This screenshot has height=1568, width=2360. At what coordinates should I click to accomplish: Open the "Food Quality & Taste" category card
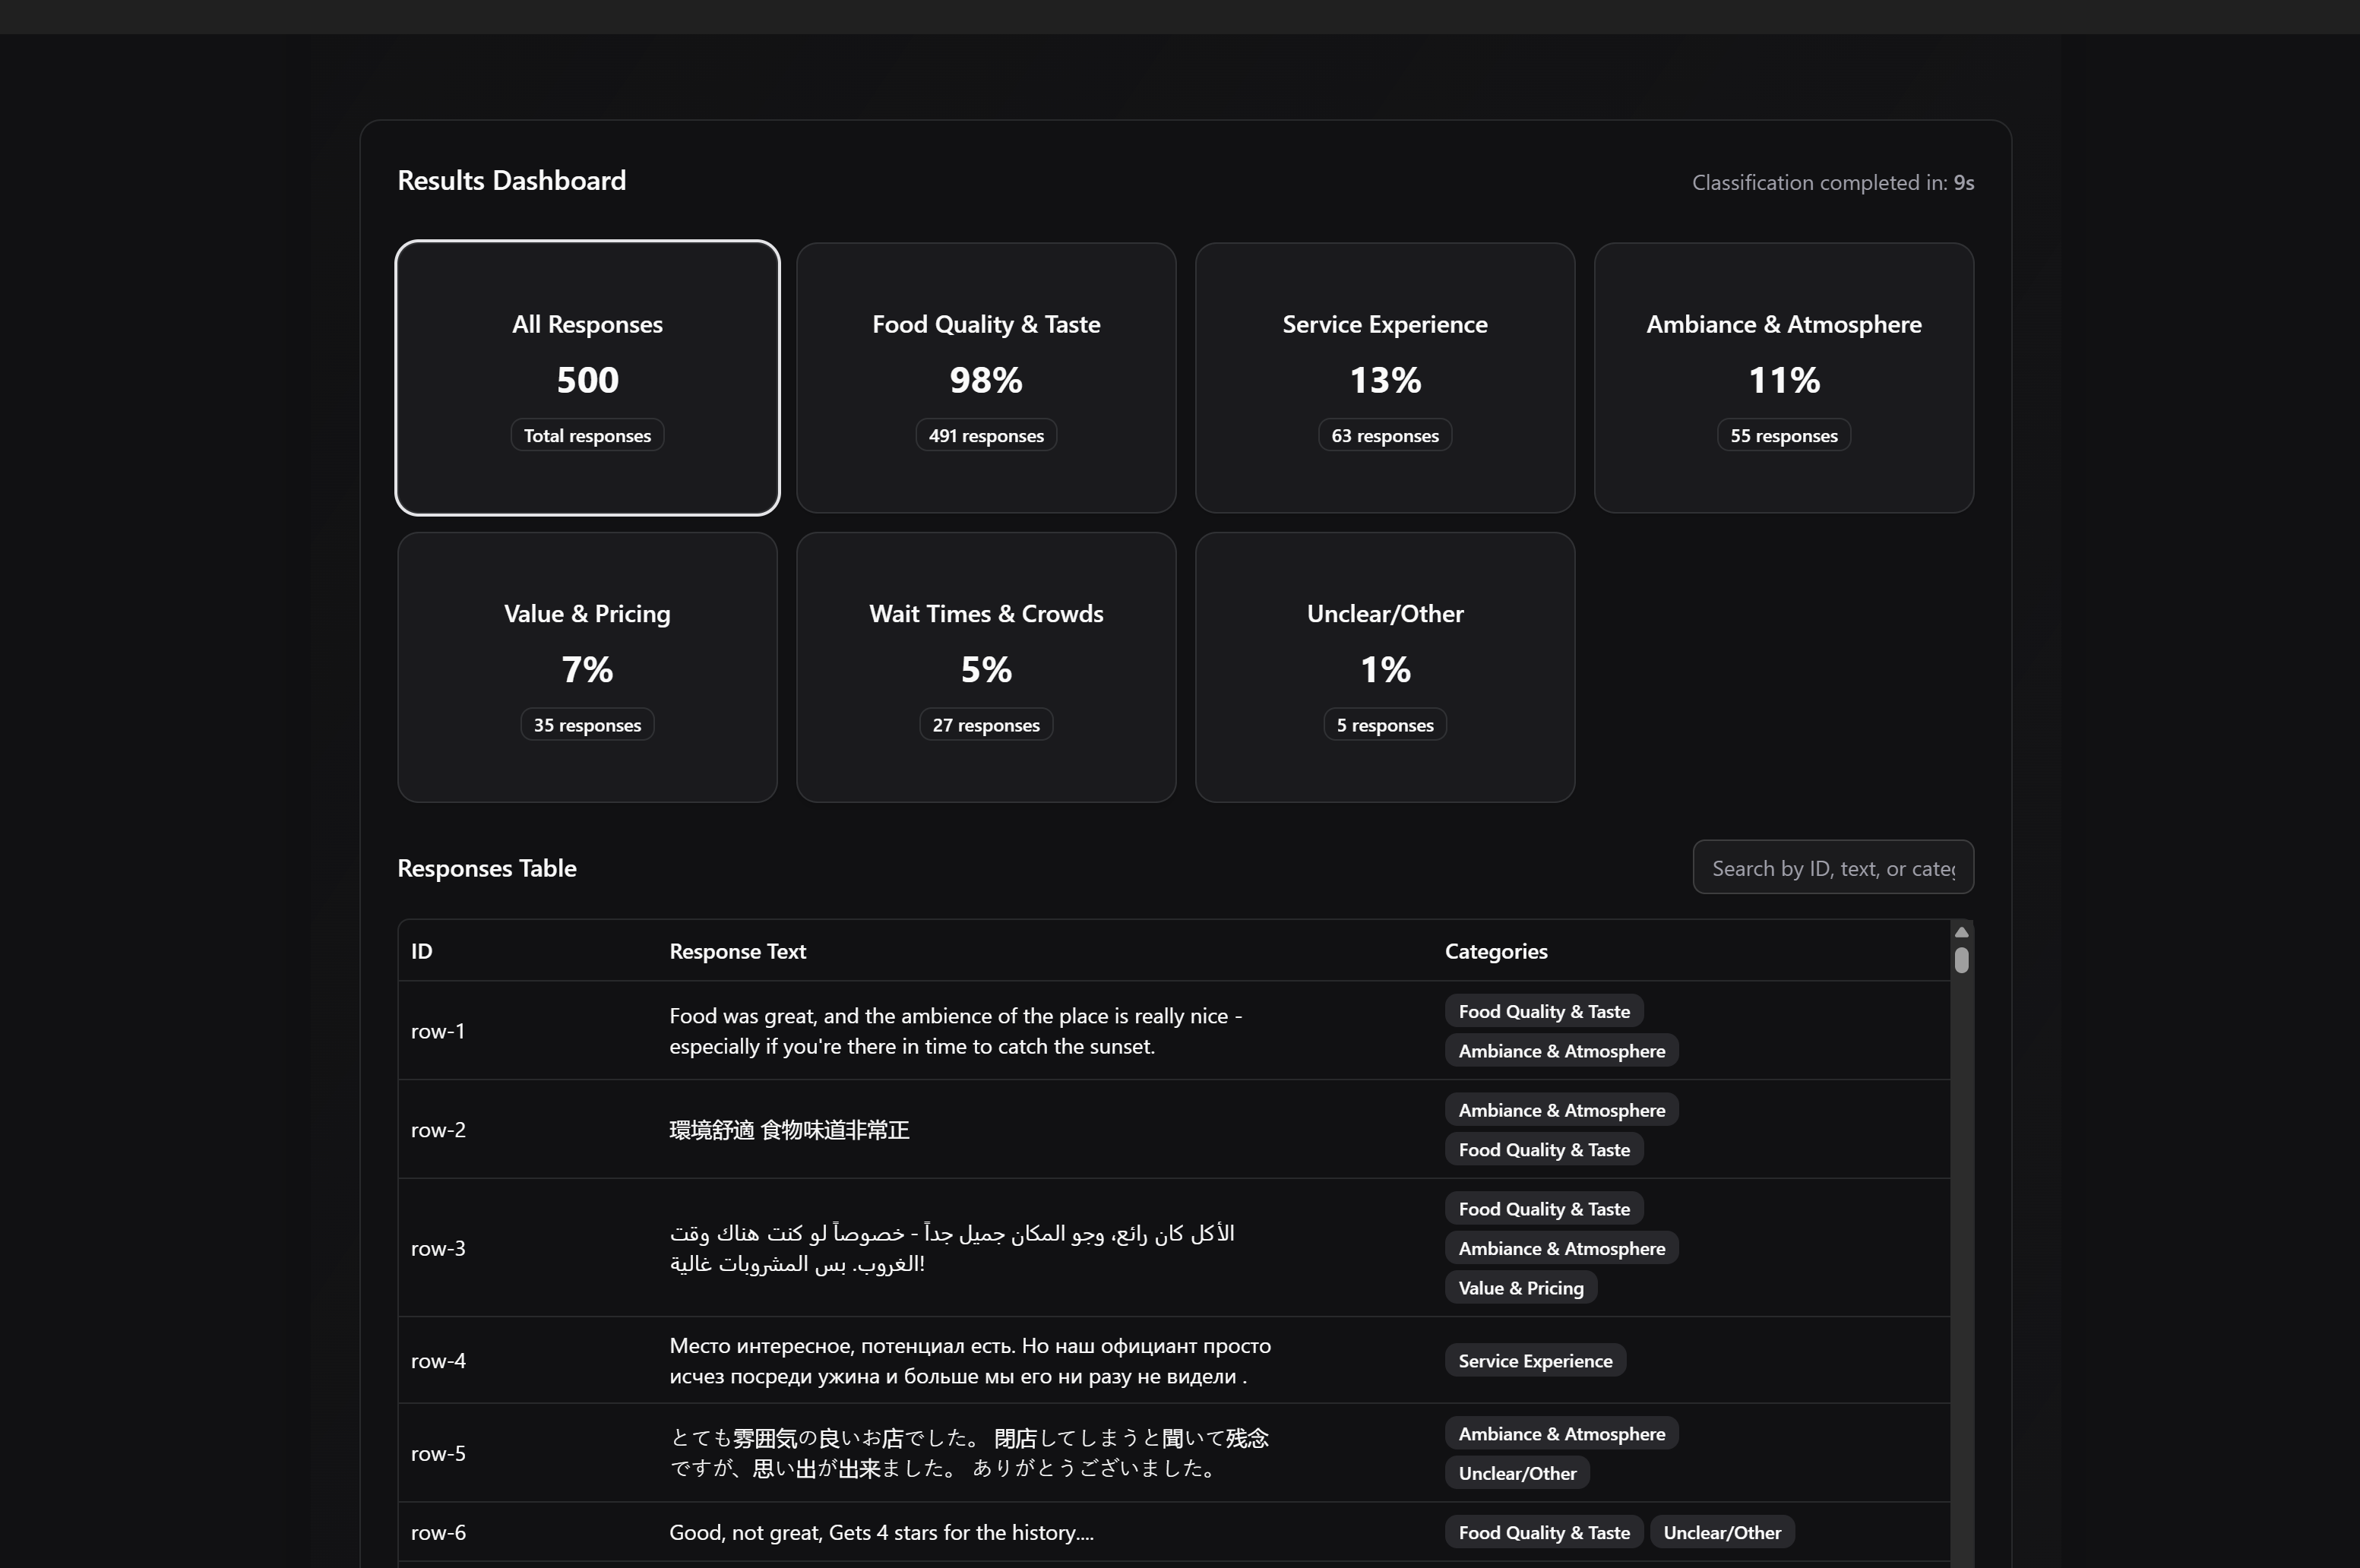(985, 378)
